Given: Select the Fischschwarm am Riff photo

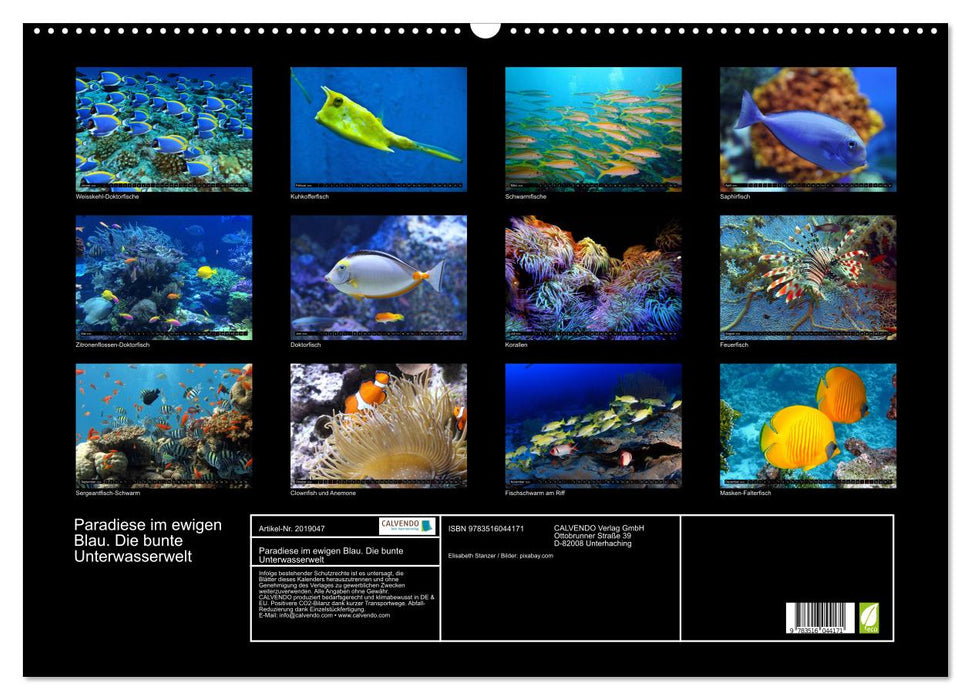Looking at the screenshot, I should point(592,425).
